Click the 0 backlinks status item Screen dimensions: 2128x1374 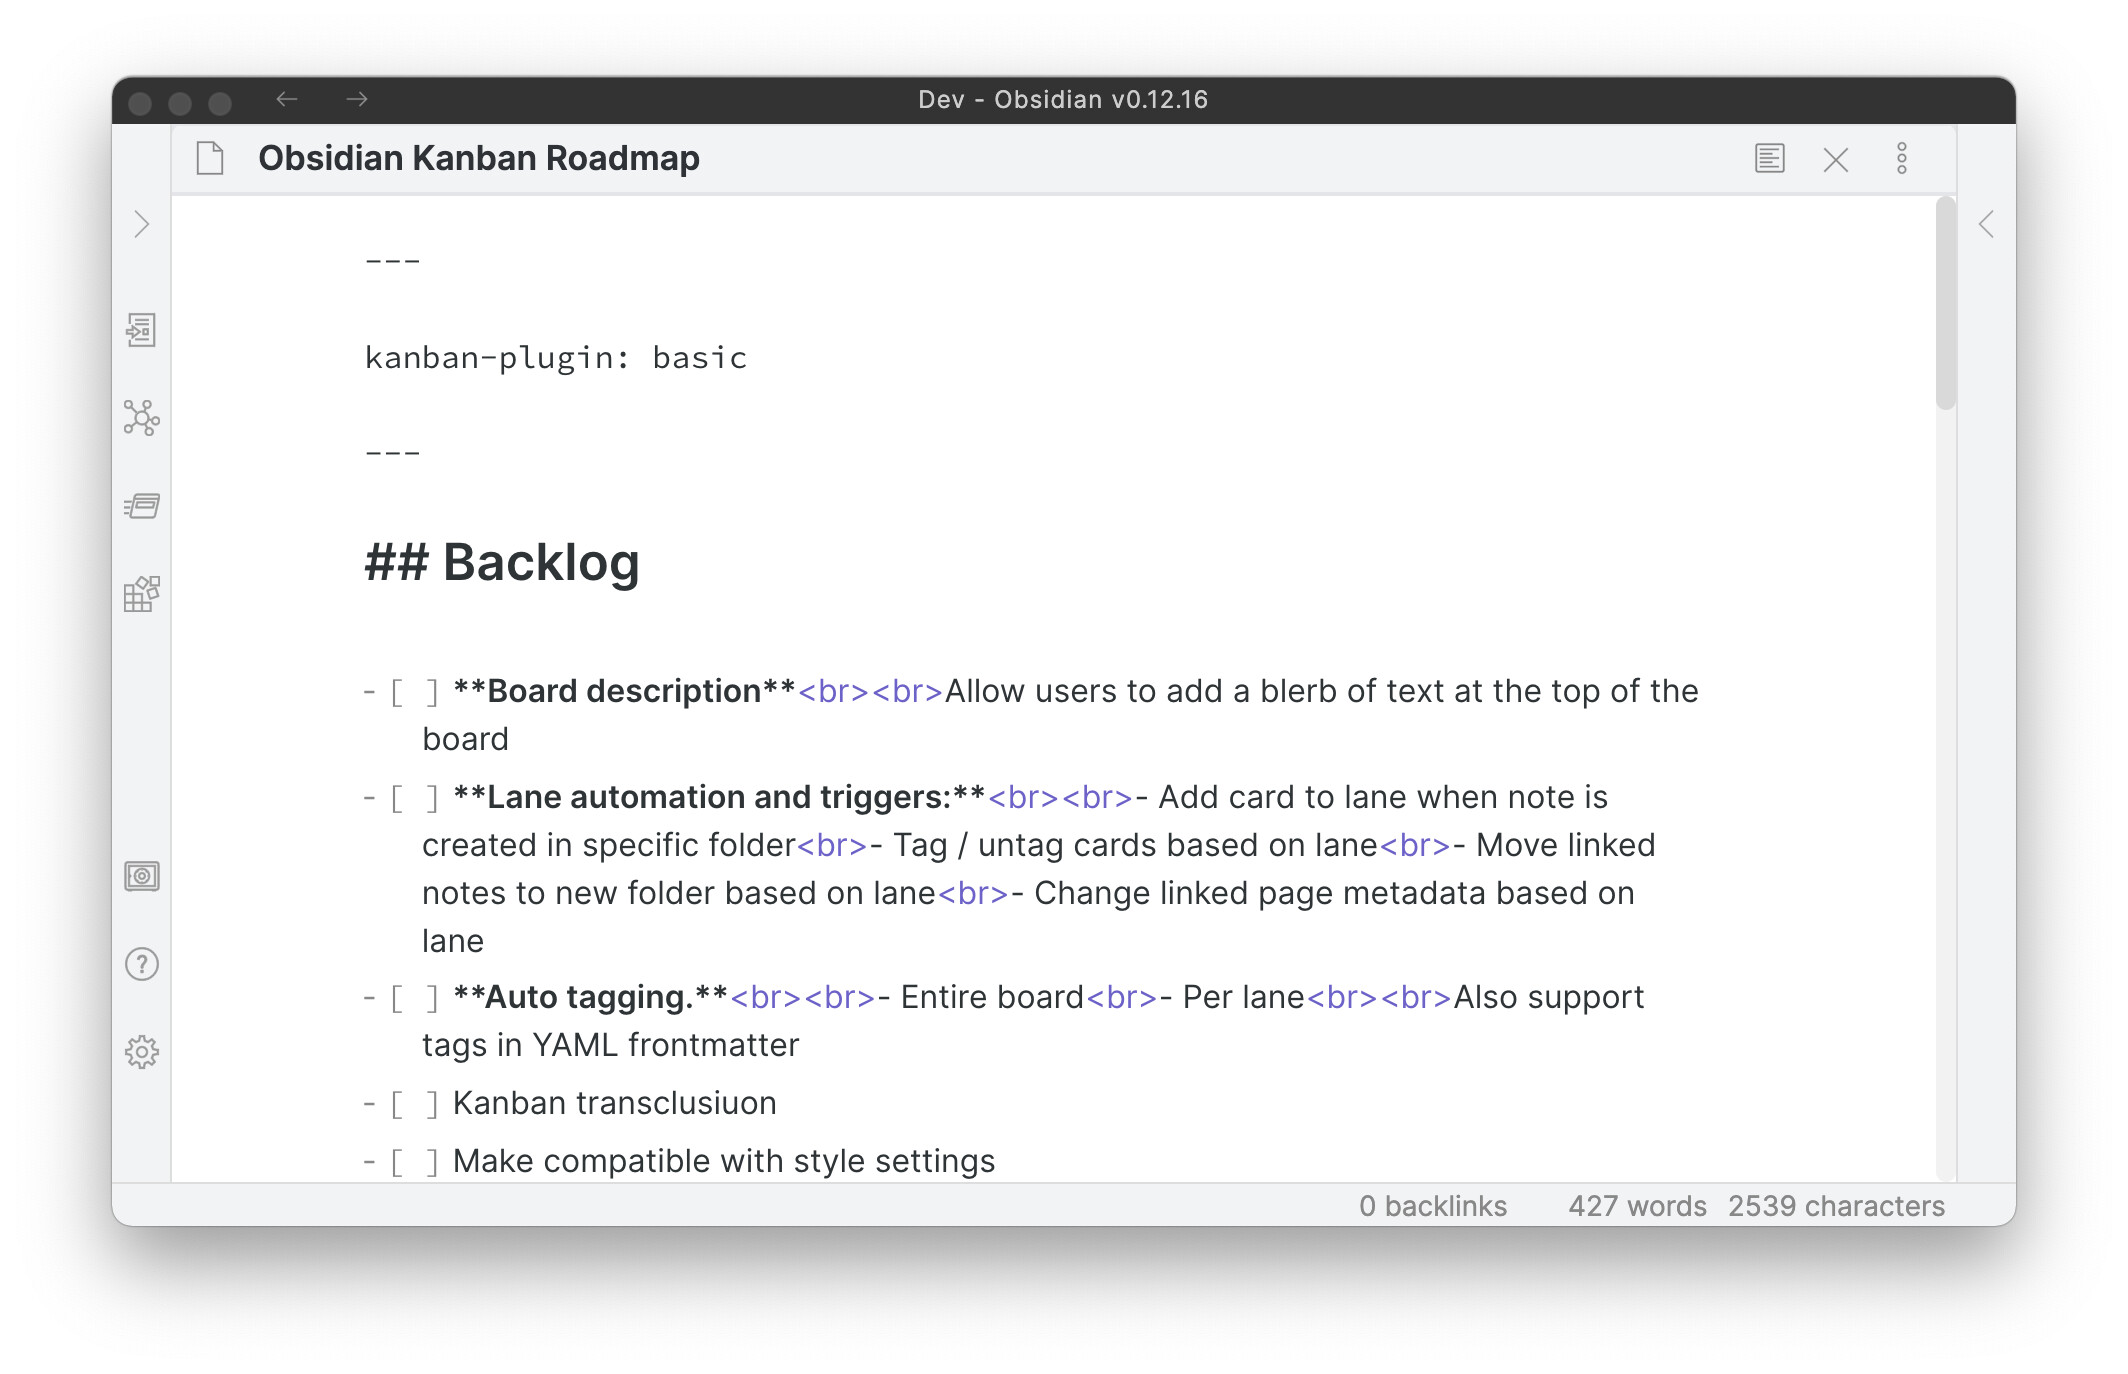[1432, 1206]
